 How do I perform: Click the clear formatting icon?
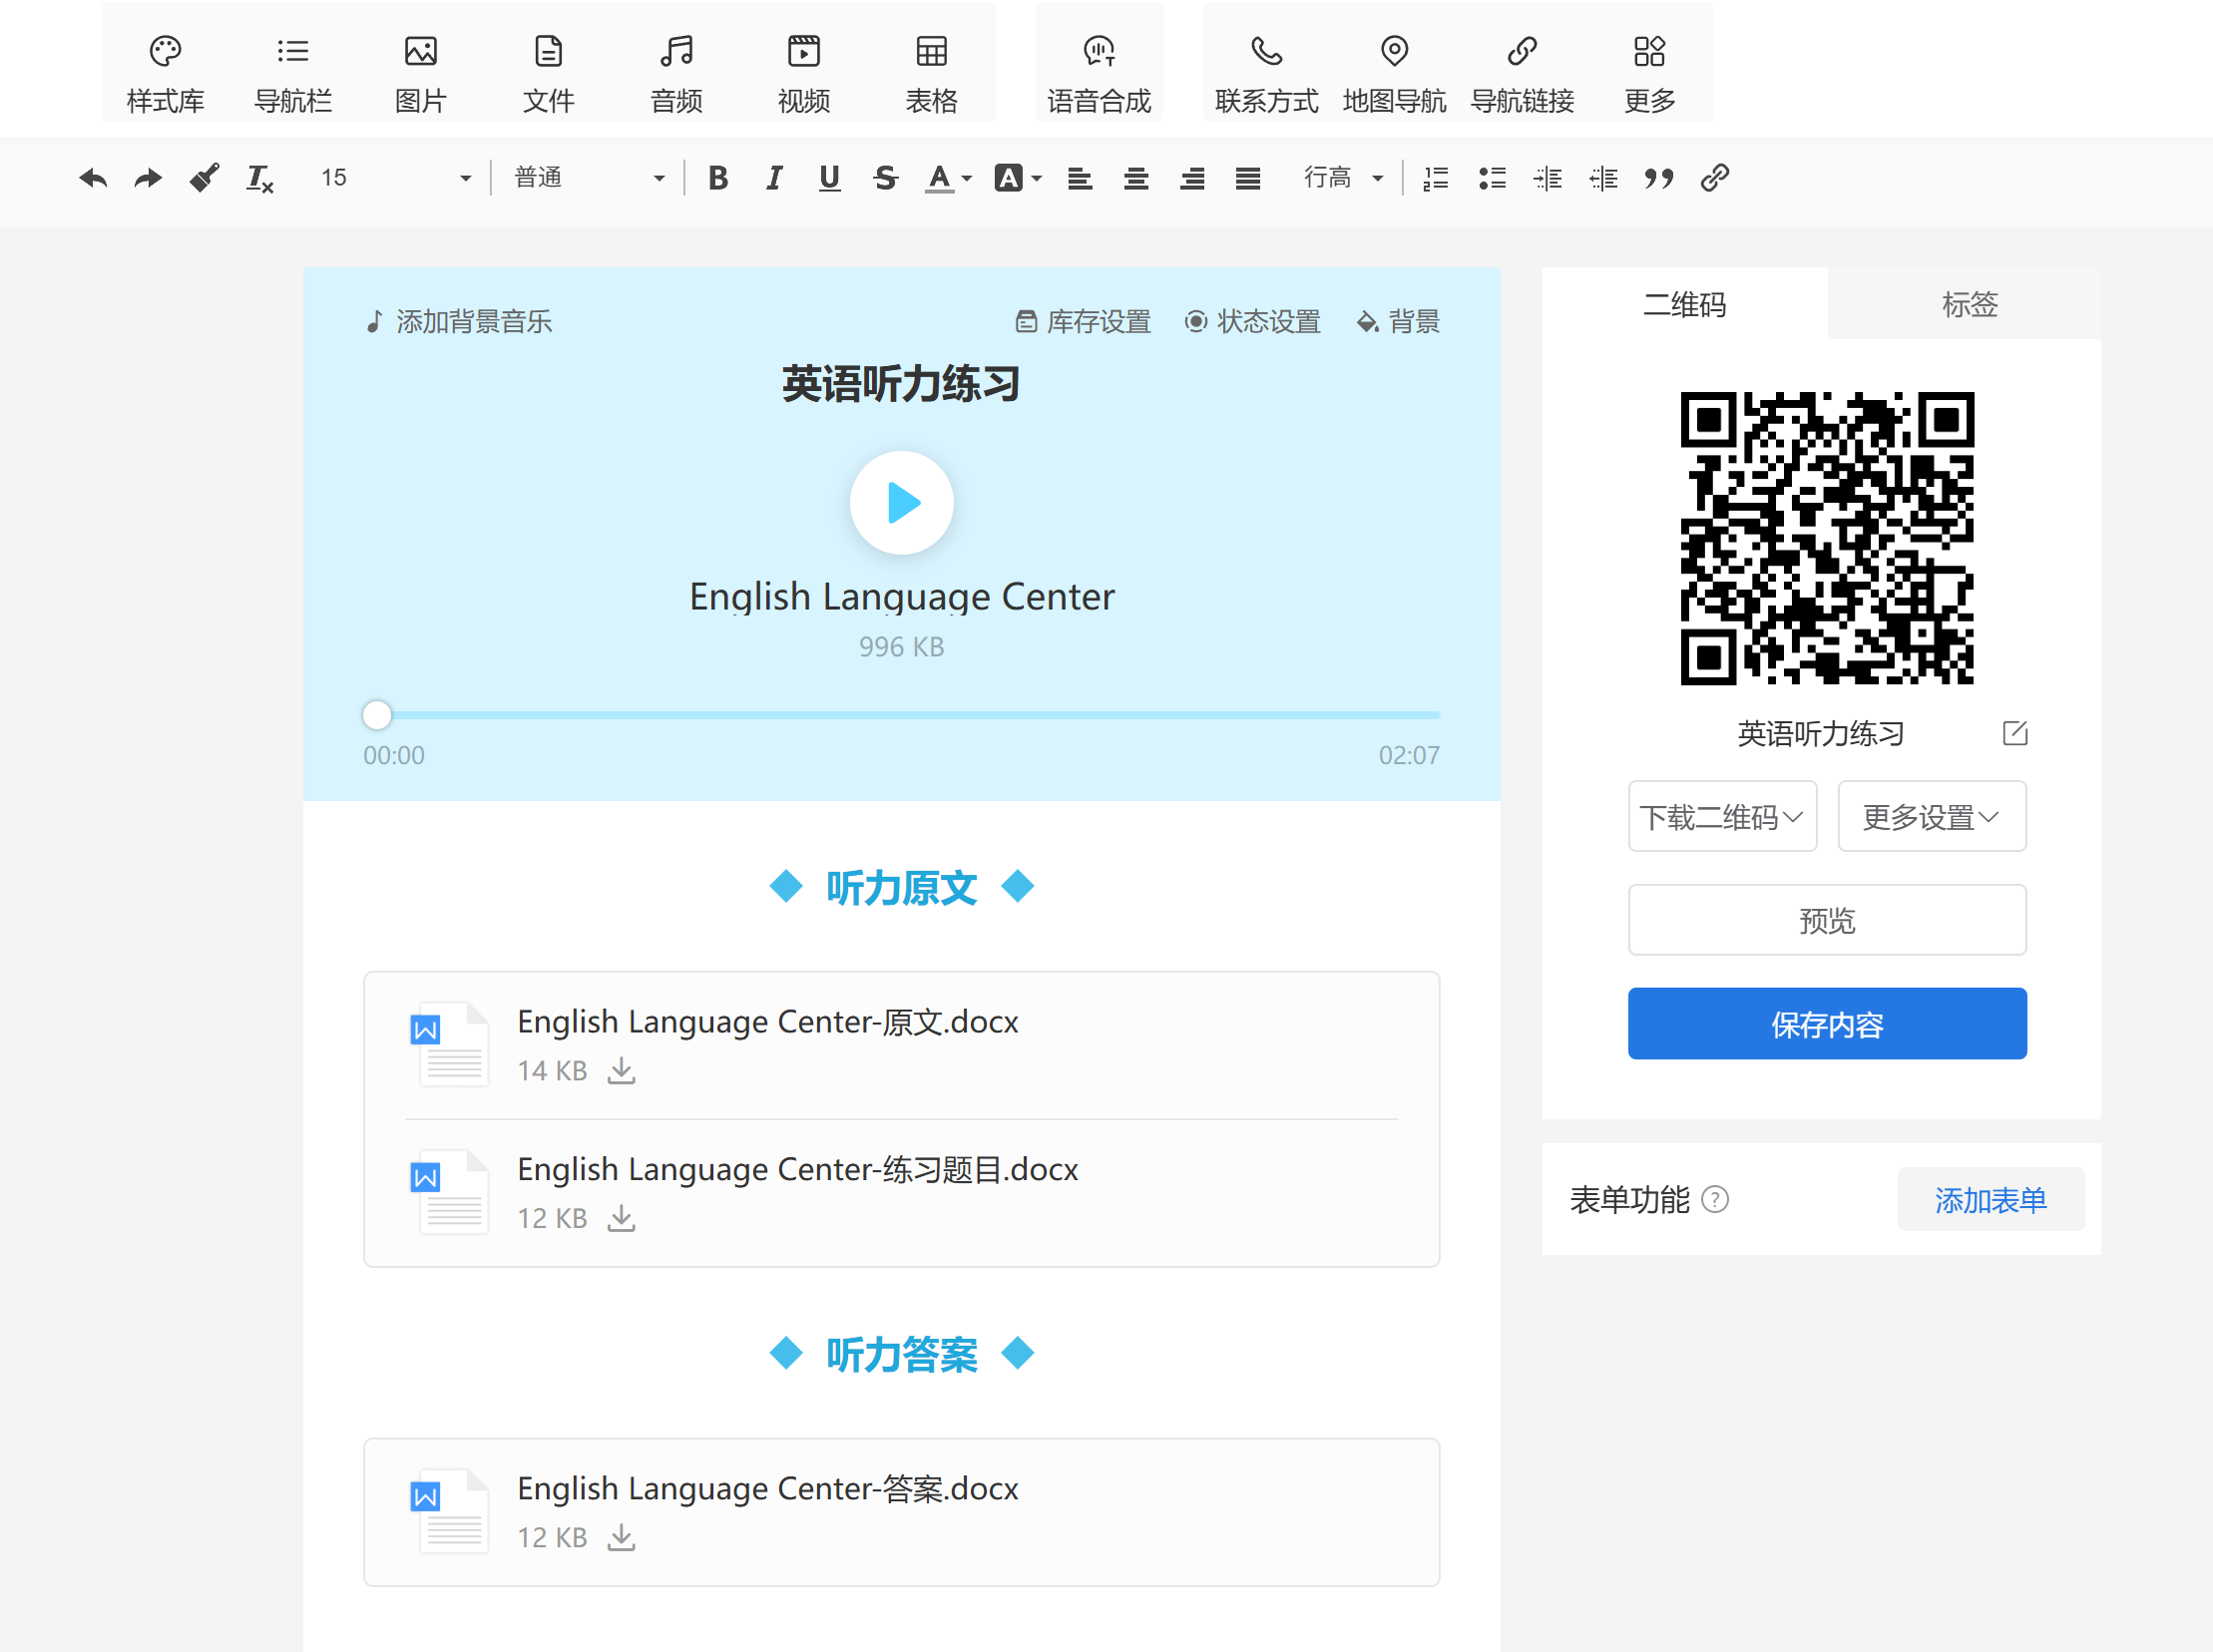coord(259,178)
